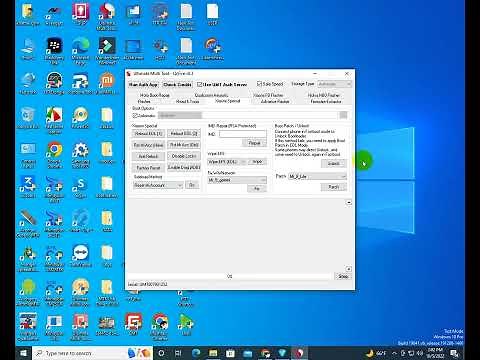This screenshot has height=360, width=480.
Task: Click the Unlock bootloader button
Action: 334,164
